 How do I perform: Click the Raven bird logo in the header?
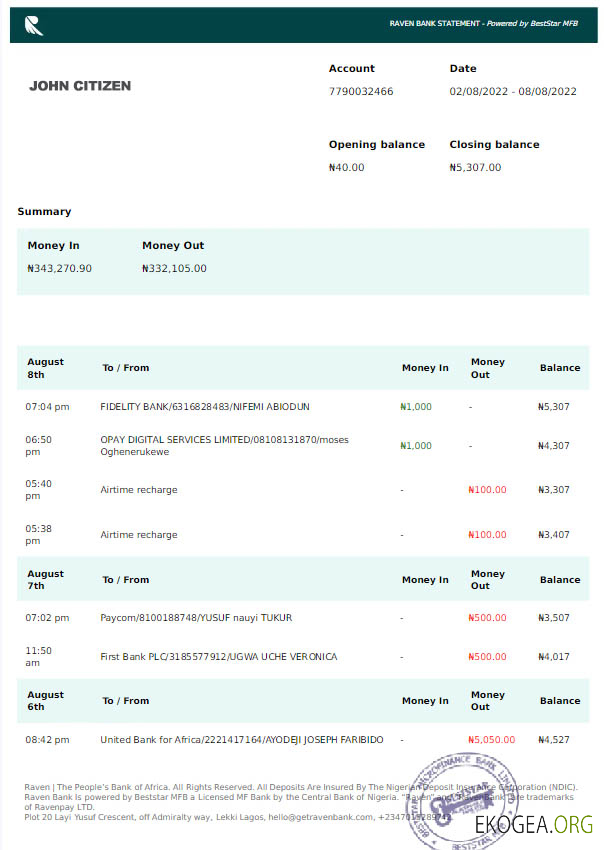(x=34, y=25)
